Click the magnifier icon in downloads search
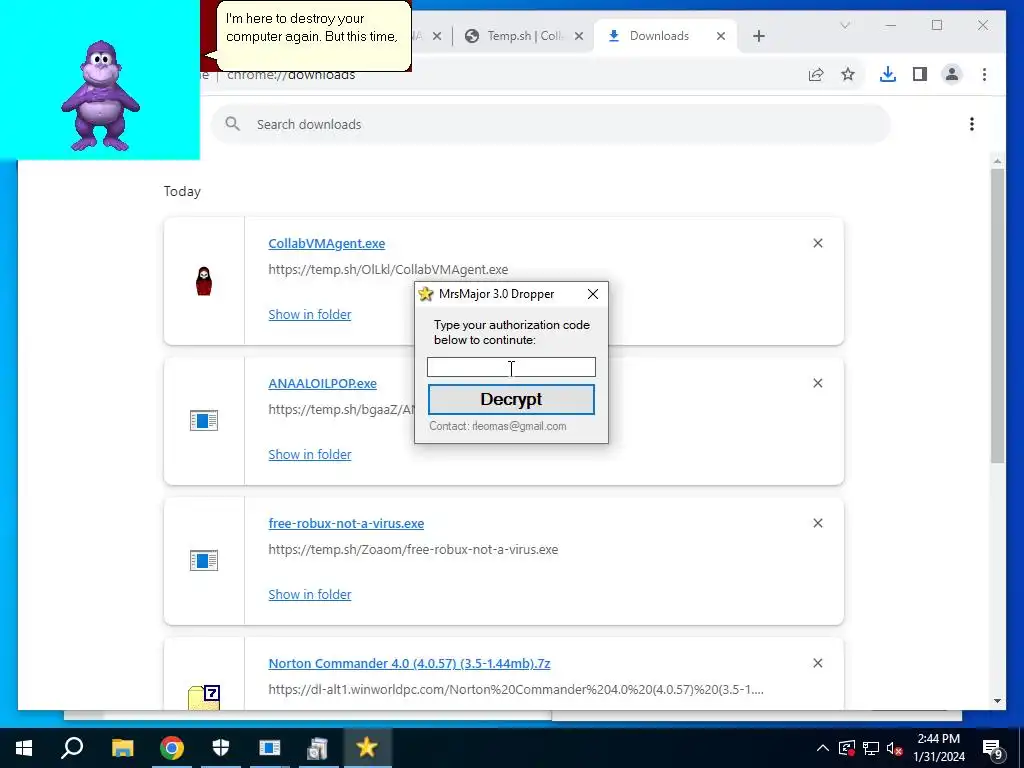The image size is (1024, 768). [x=232, y=123]
